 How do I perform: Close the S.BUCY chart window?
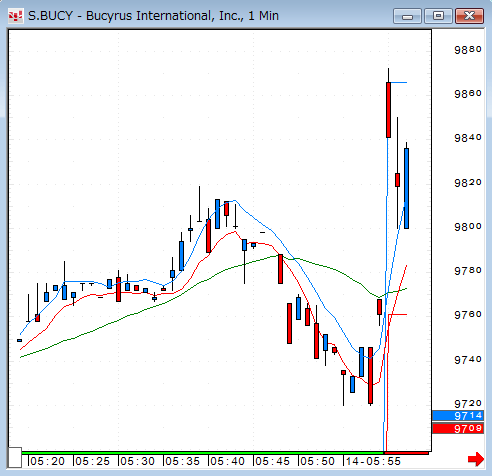pos(469,16)
